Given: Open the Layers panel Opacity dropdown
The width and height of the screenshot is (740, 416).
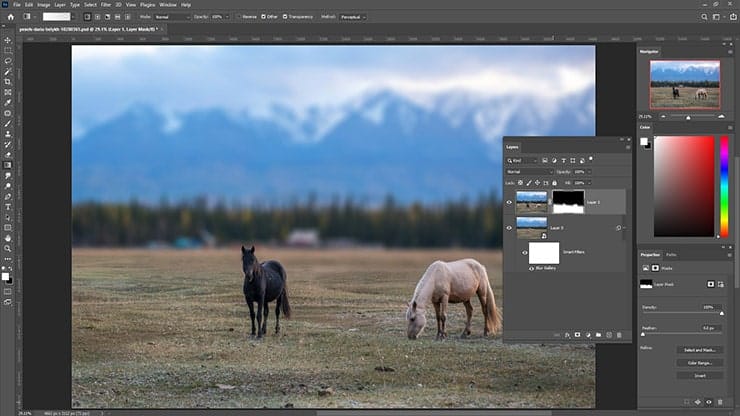Looking at the screenshot, I should click(x=589, y=172).
